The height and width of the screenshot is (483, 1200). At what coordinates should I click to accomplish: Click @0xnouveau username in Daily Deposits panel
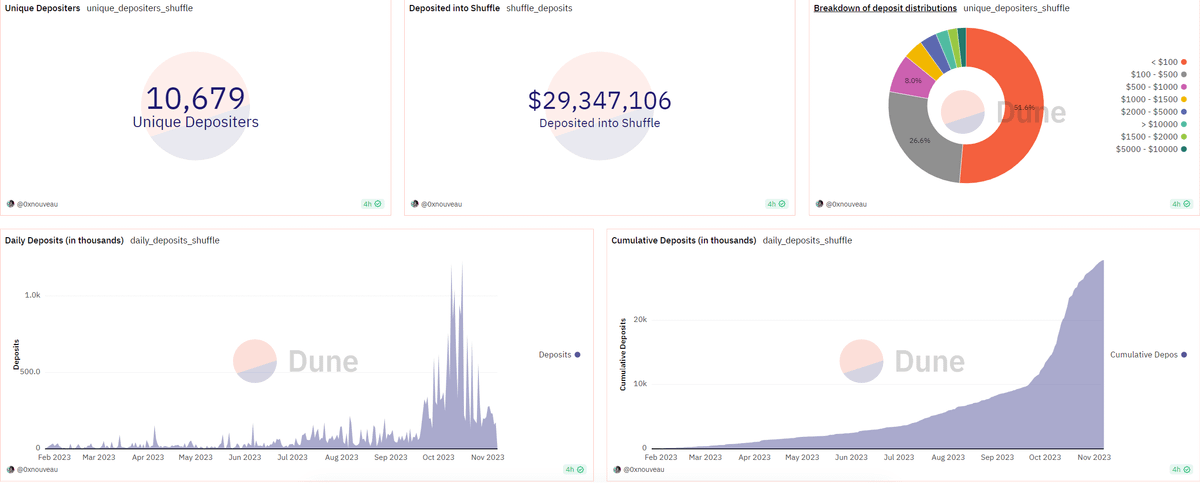coord(40,469)
